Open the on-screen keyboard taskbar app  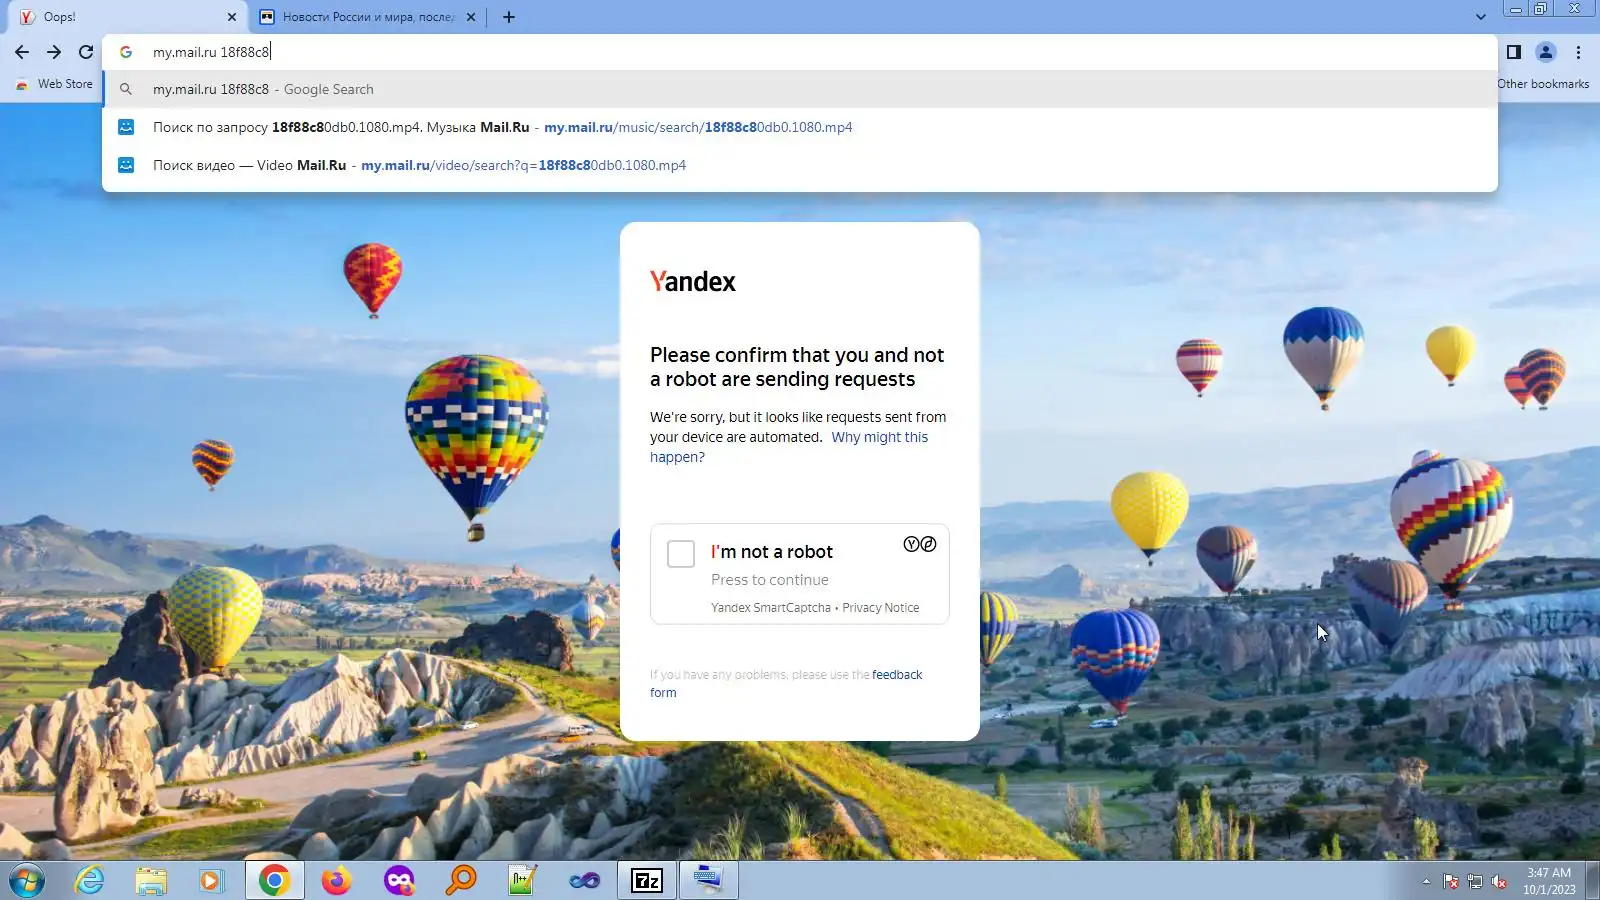(x=709, y=881)
